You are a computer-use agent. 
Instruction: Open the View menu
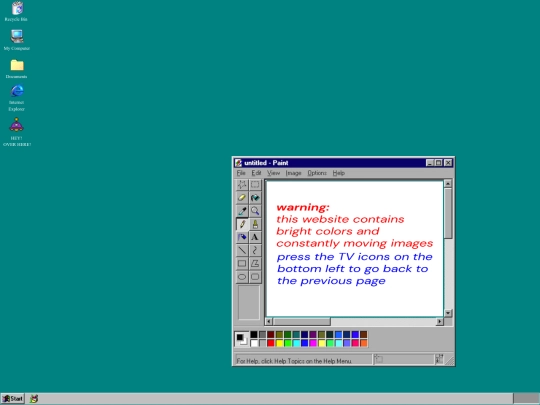coord(273,173)
